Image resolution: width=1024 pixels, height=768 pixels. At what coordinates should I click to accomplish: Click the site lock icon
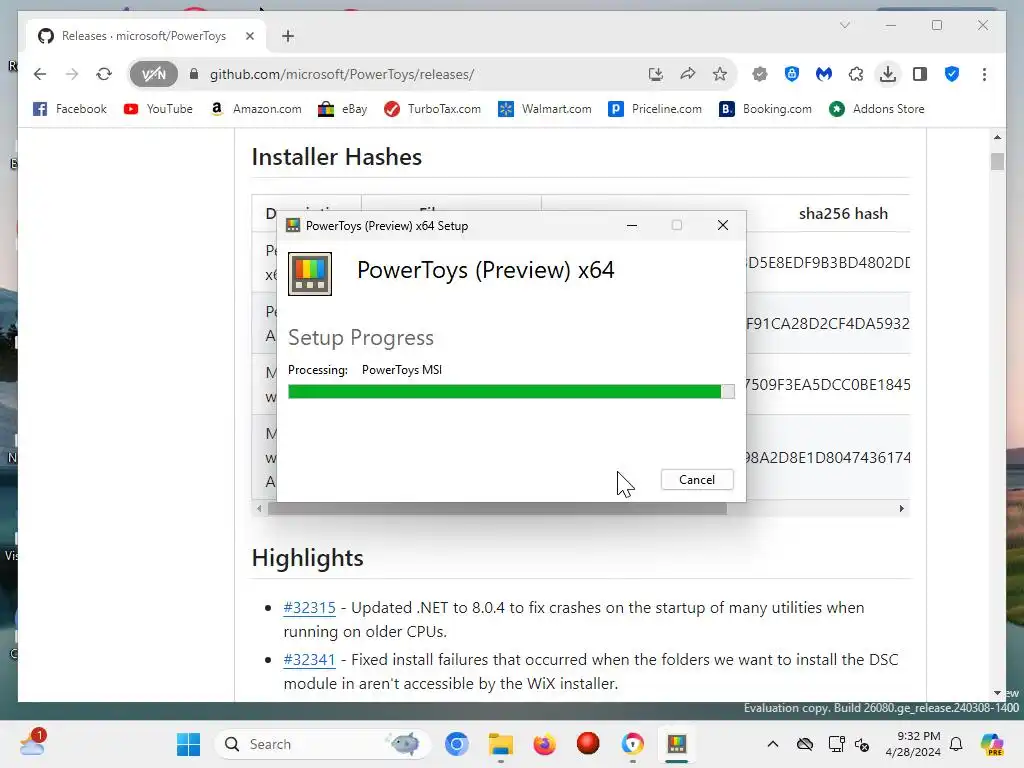193,74
